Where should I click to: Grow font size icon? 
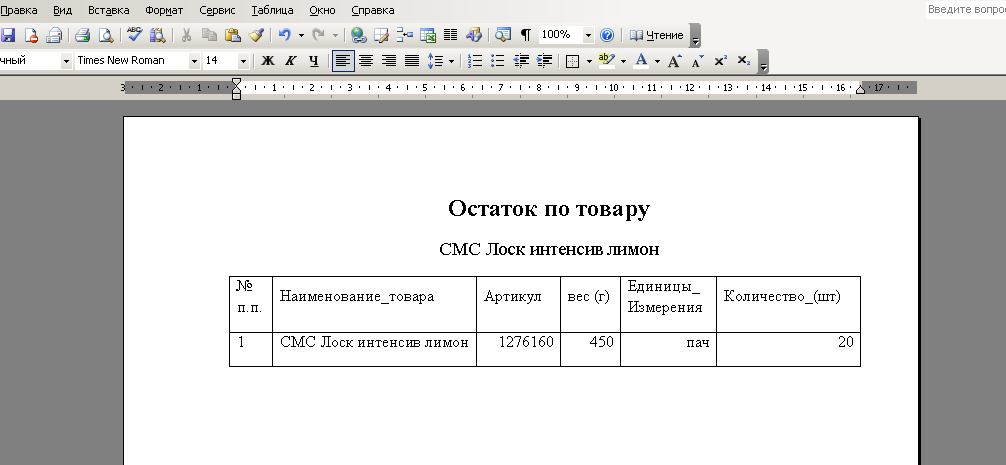coord(674,61)
